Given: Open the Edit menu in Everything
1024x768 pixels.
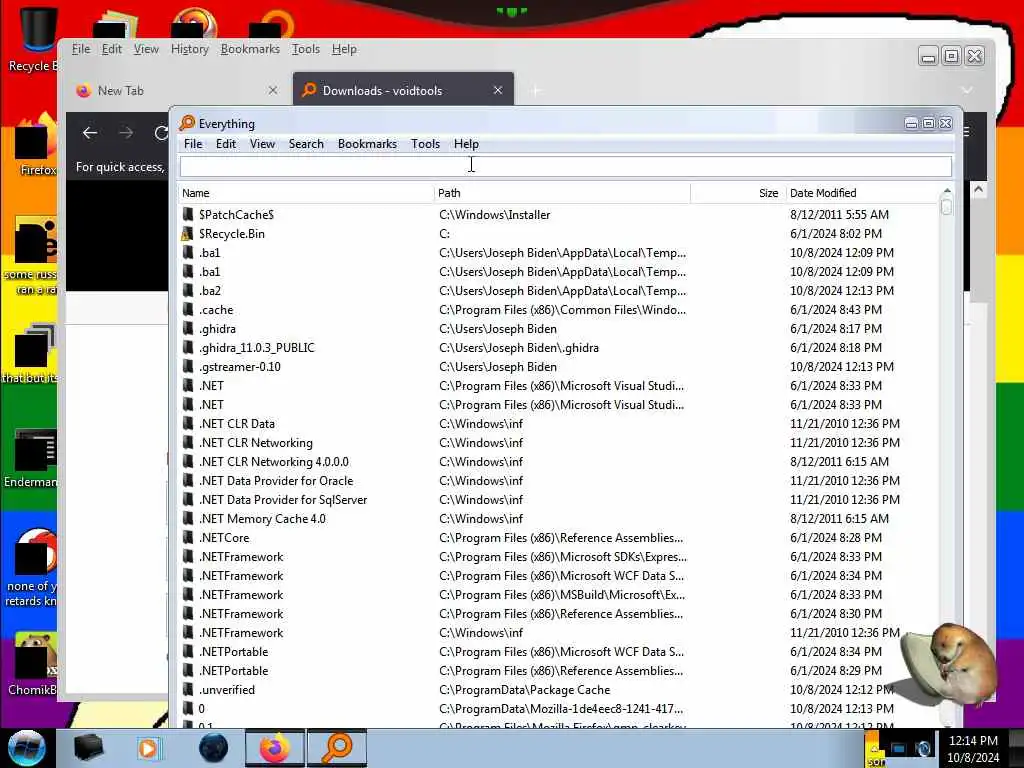Looking at the screenshot, I should [x=225, y=144].
